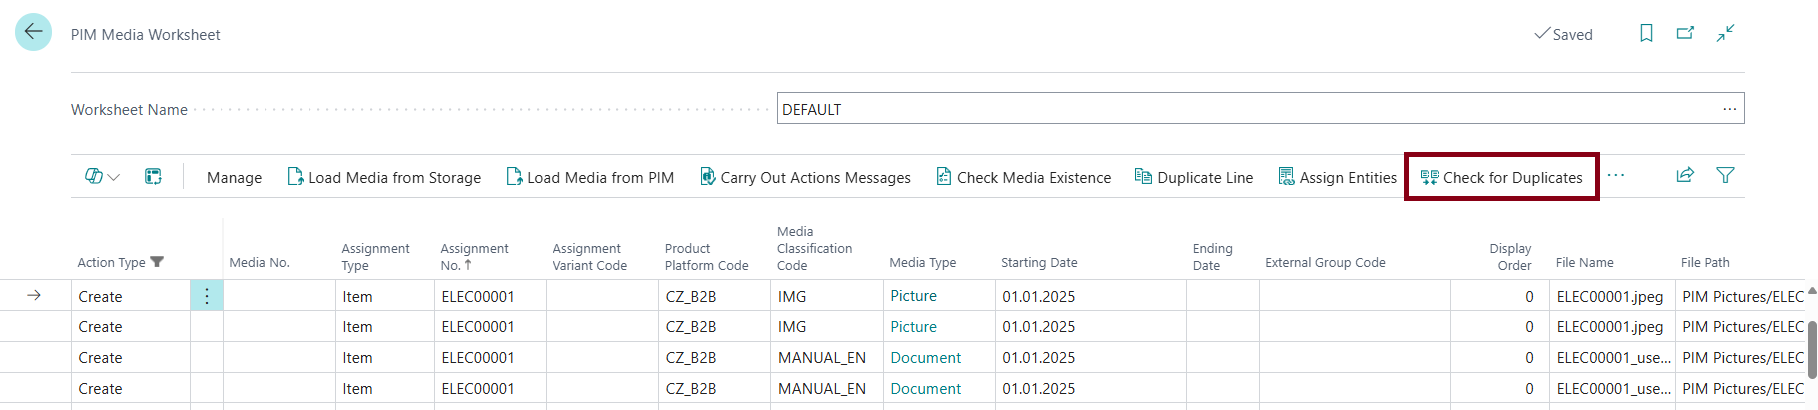Open Picture link in the first row
The height and width of the screenshot is (410, 1818).
point(913,296)
